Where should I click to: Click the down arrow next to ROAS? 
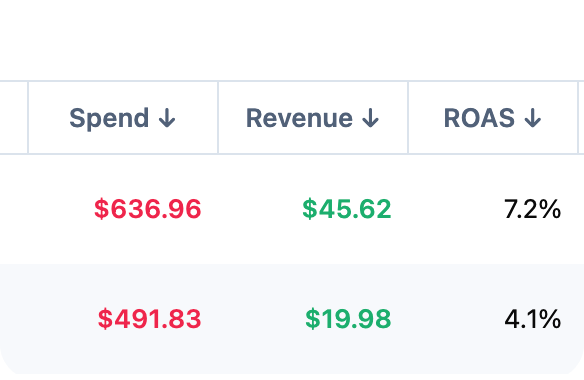(x=533, y=118)
